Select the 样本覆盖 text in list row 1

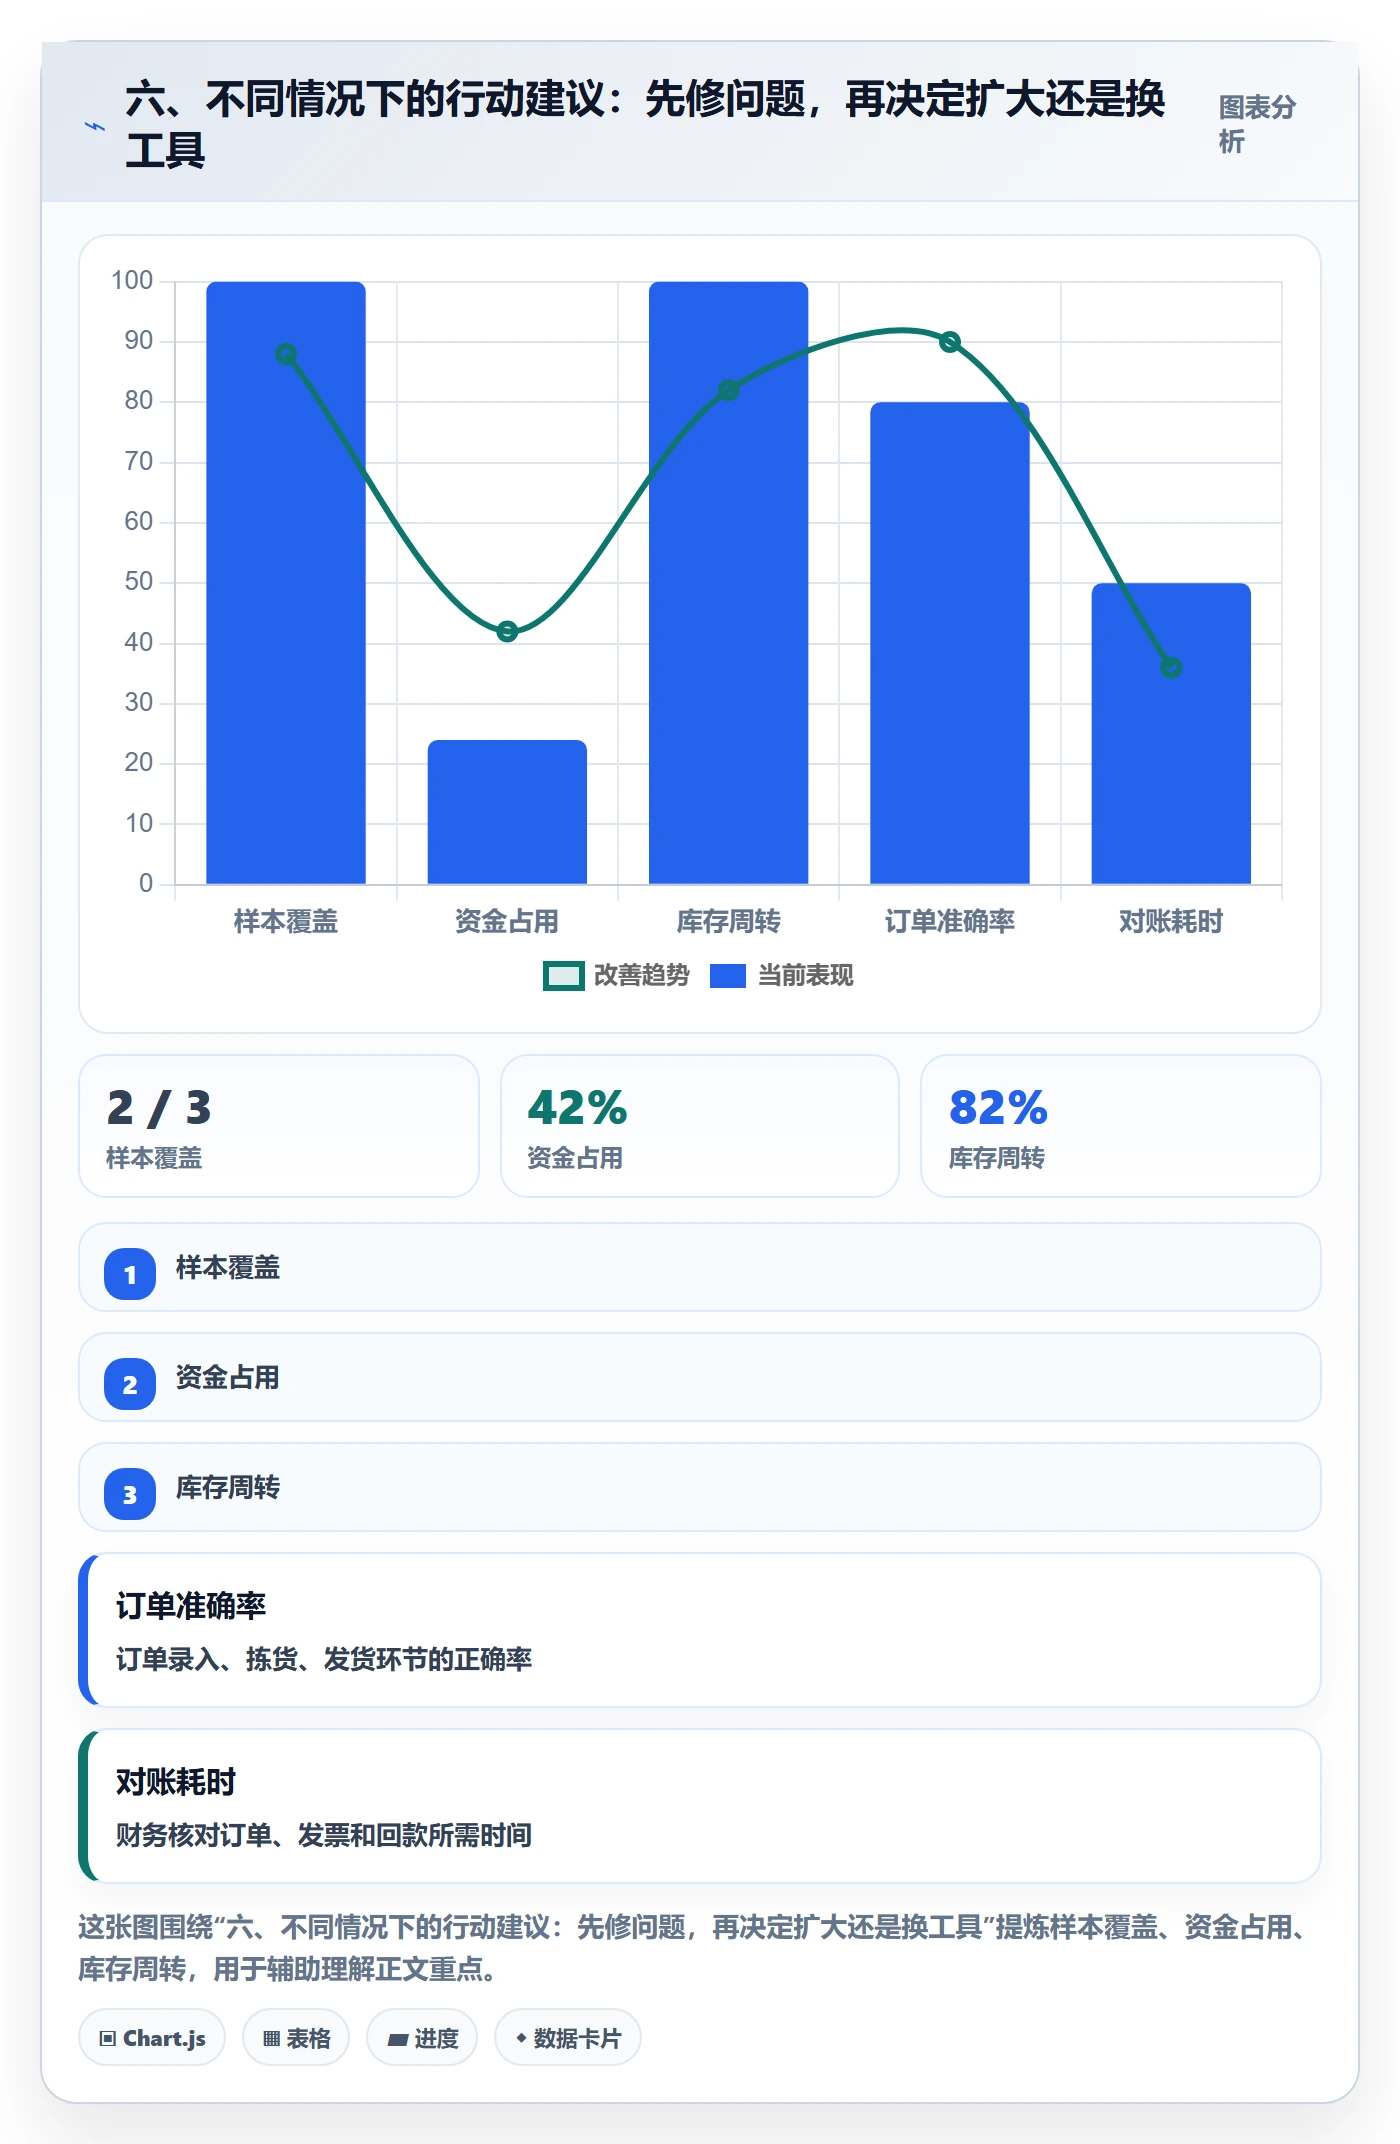coord(228,1268)
